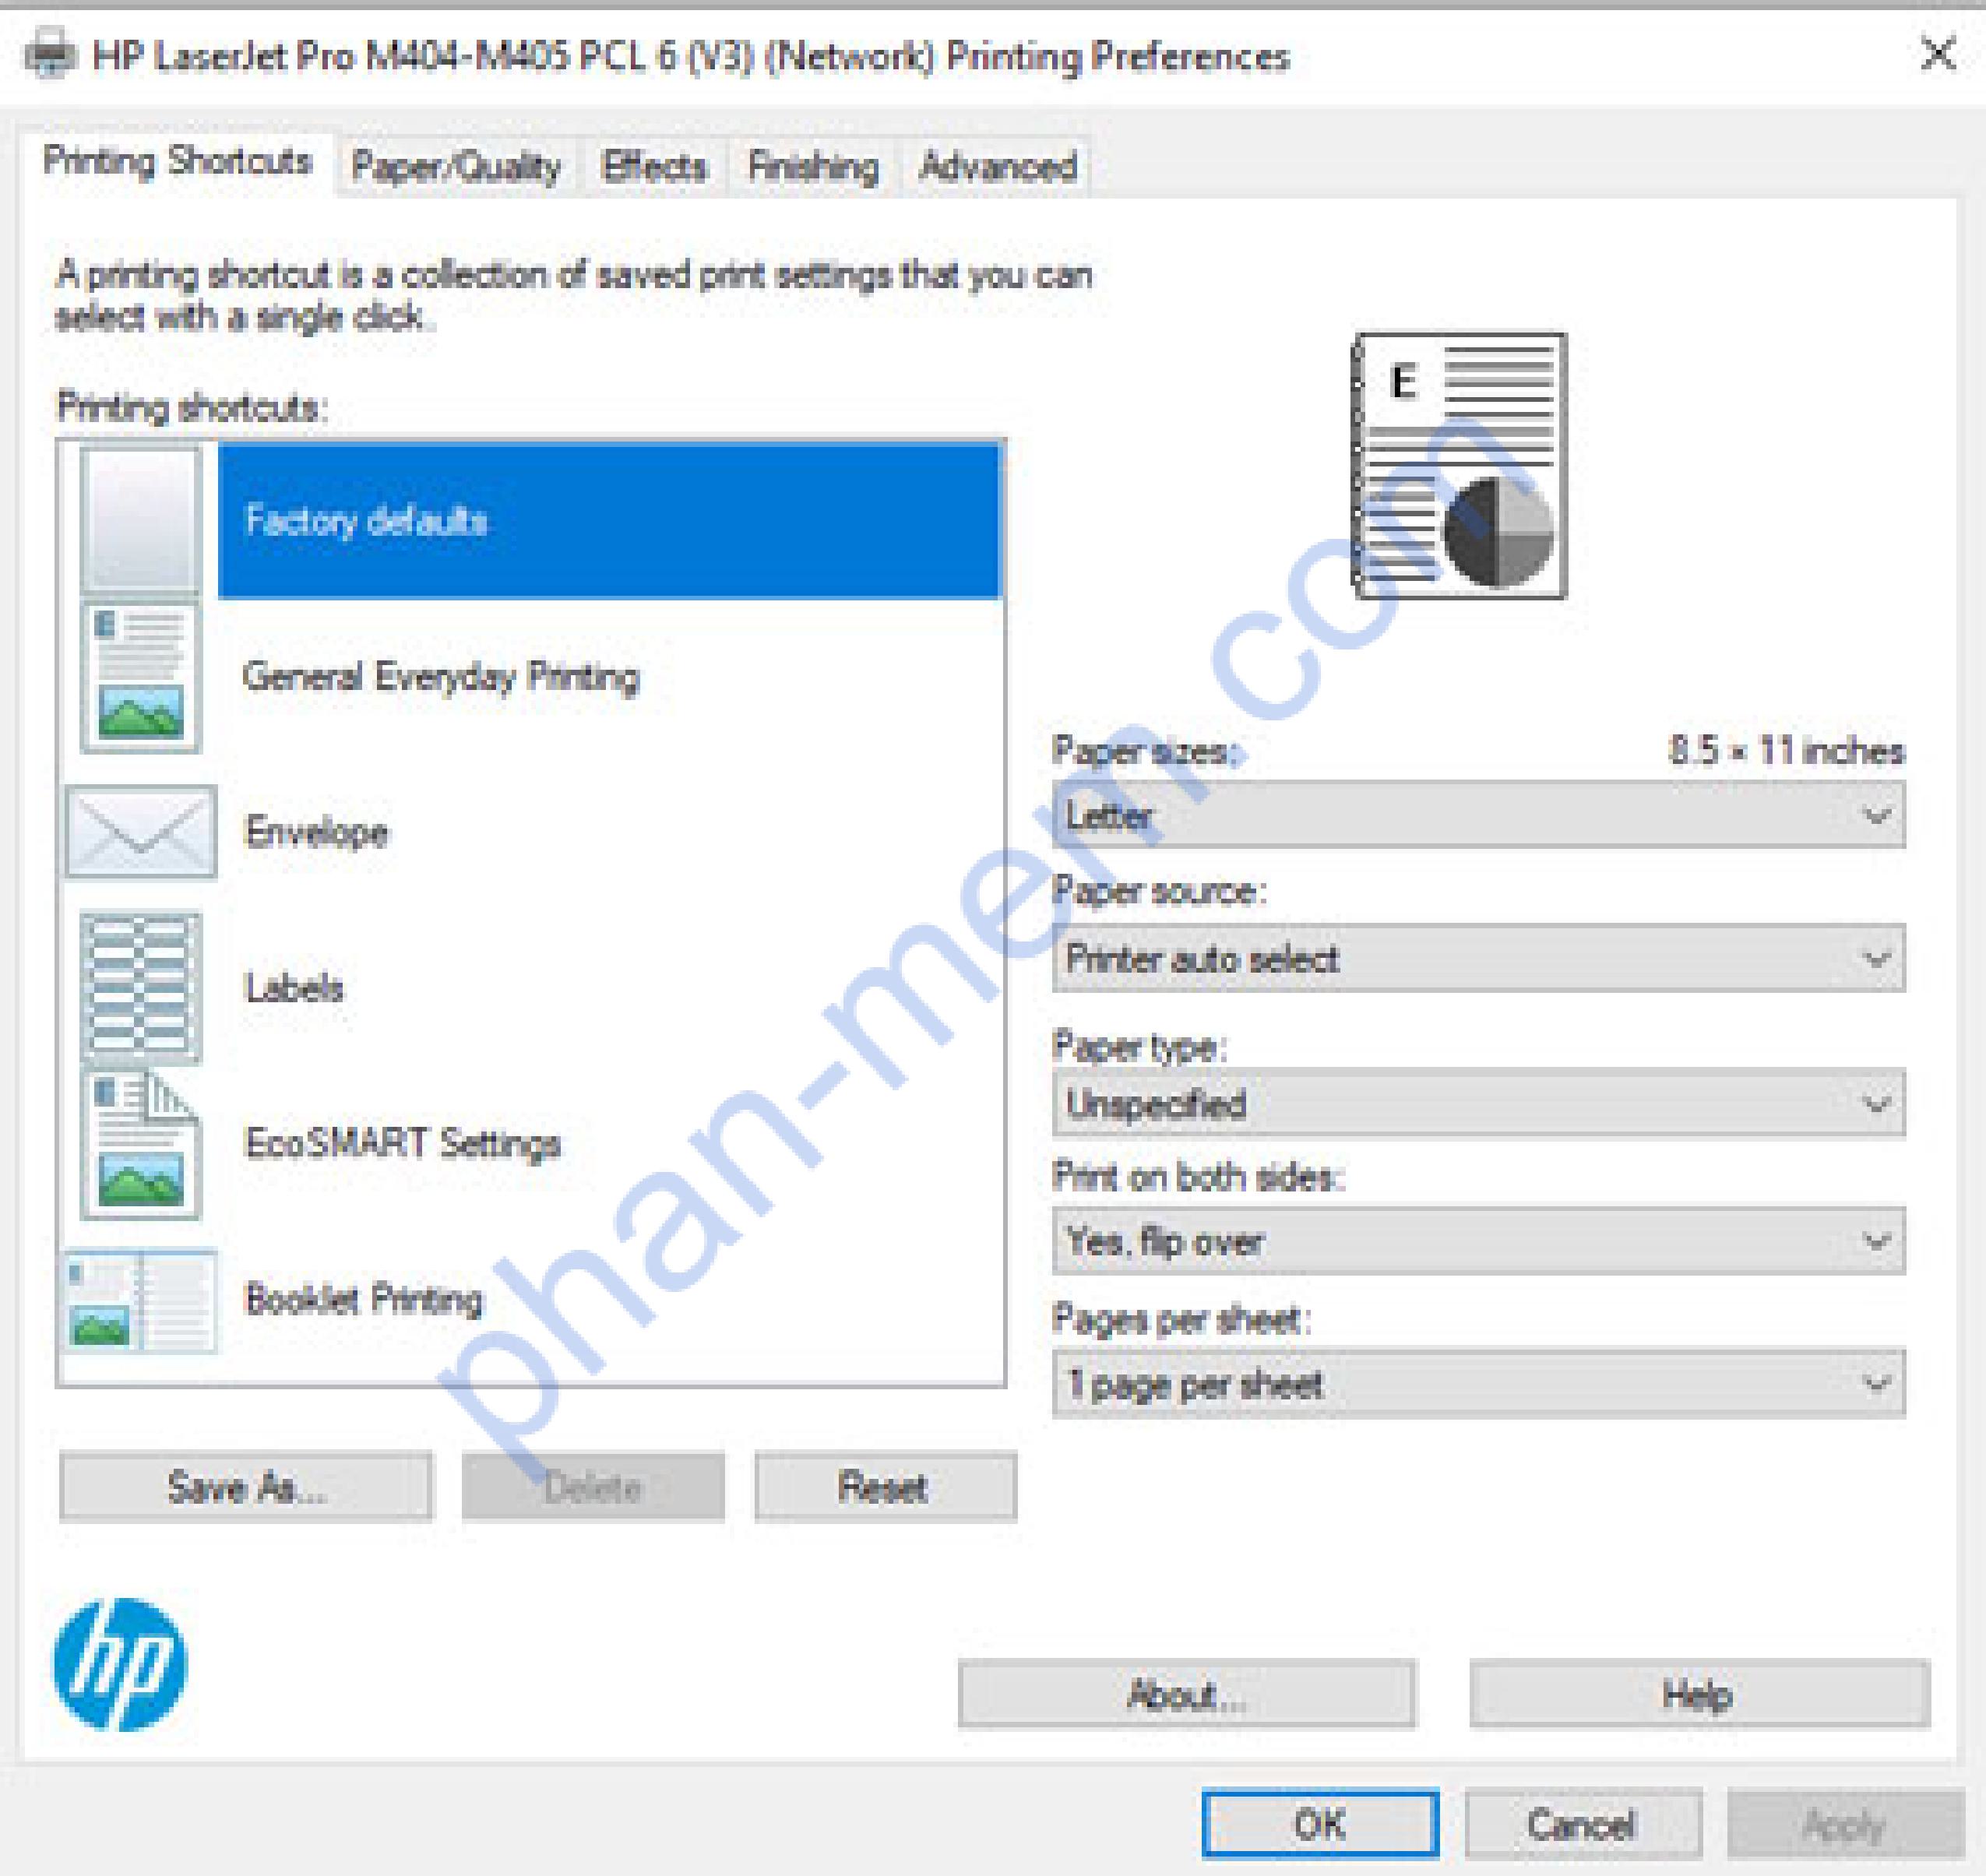Click the Save As... button
Image resolution: width=1986 pixels, height=1876 pixels.
(x=246, y=1487)
